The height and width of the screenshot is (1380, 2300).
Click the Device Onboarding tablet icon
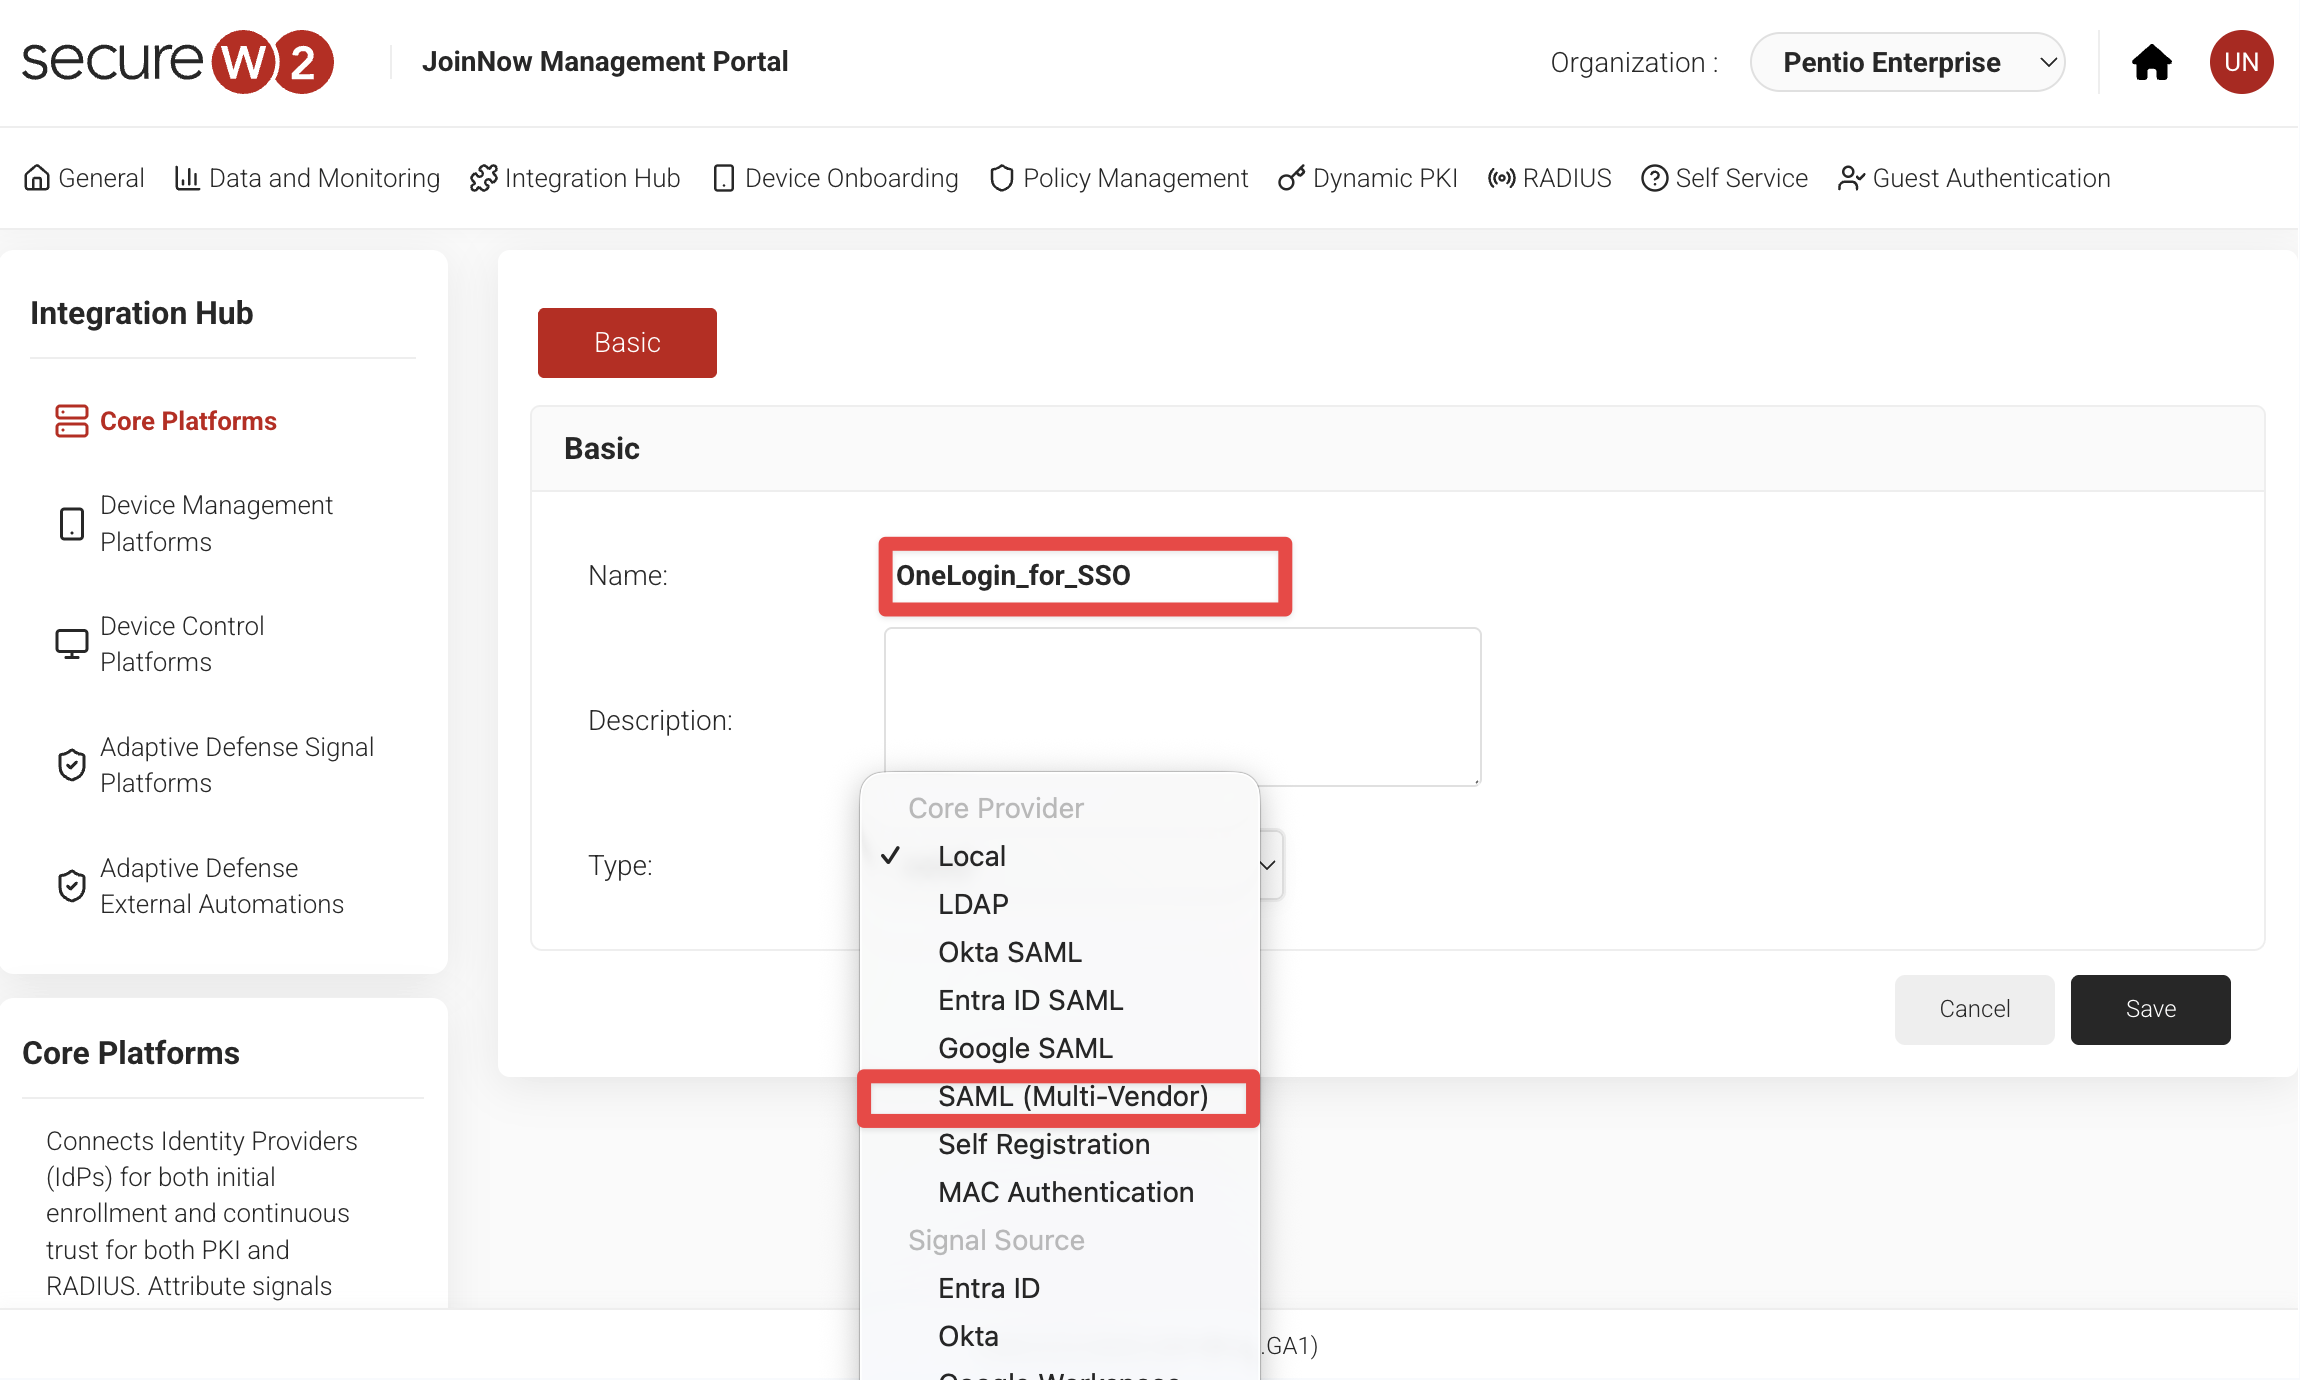click(724, 178)
